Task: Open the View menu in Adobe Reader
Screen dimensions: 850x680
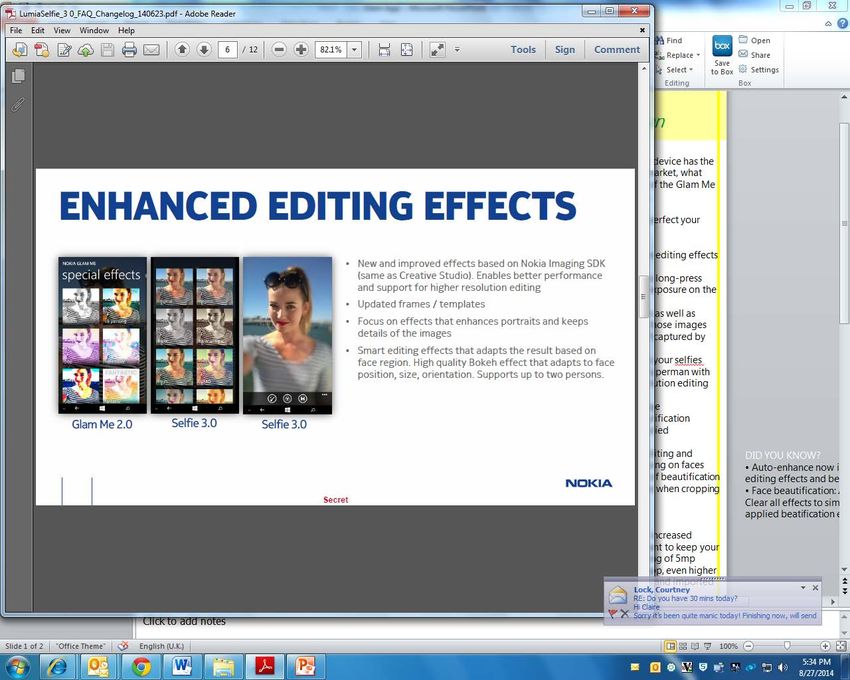Action: click(62, 30)
